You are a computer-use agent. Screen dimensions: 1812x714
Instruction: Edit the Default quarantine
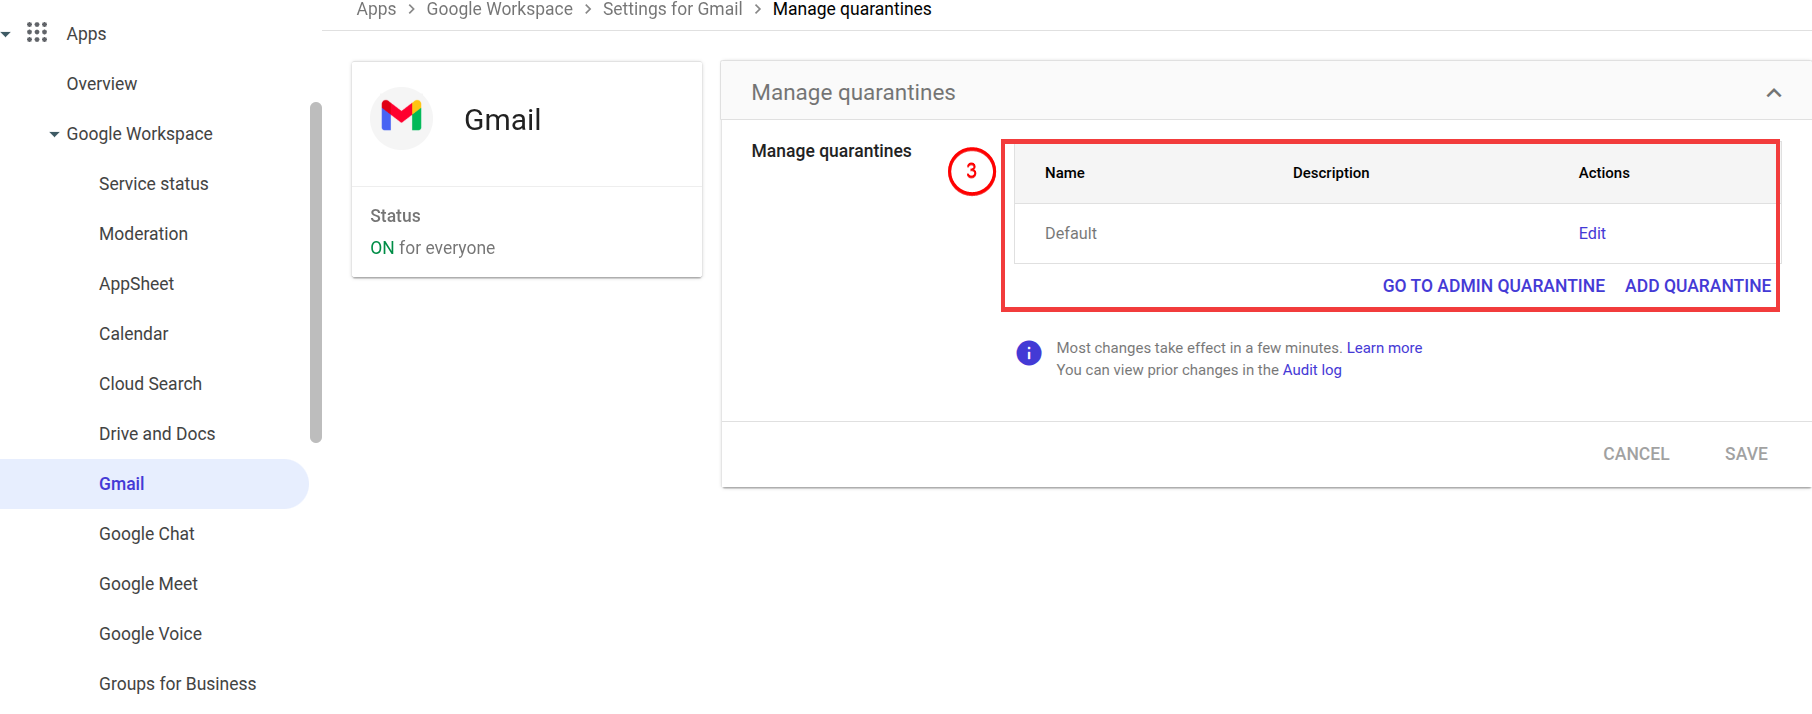[x=1592, y=233]
